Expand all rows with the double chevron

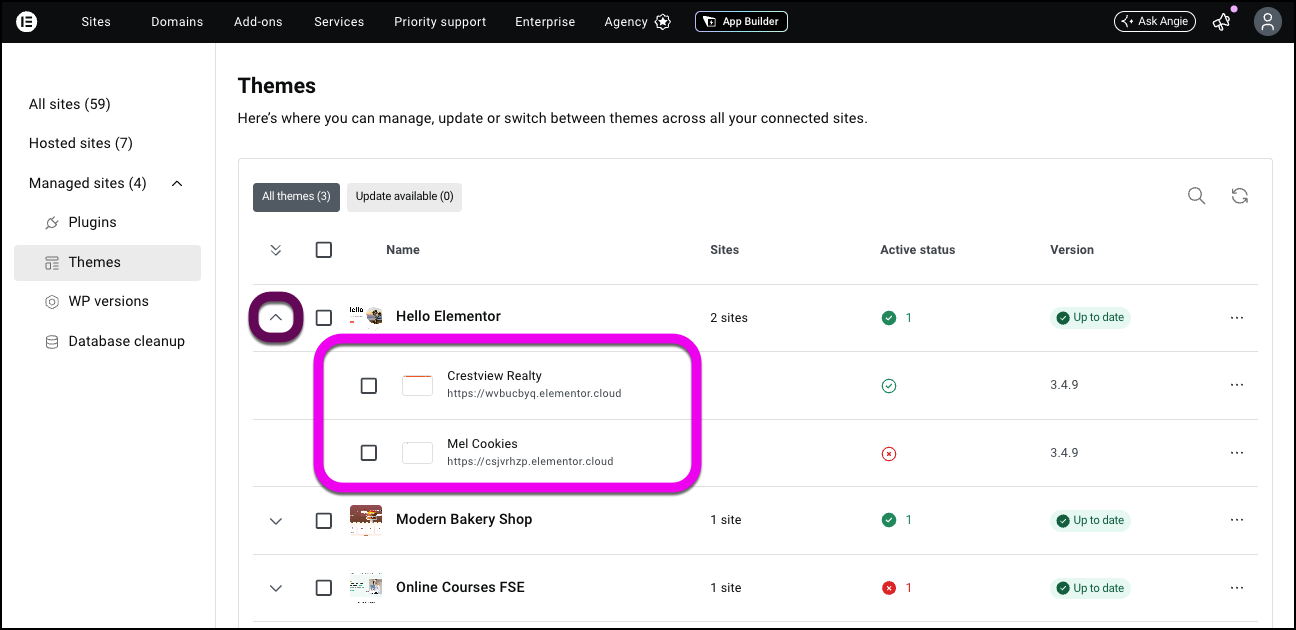tap(276, 250)
